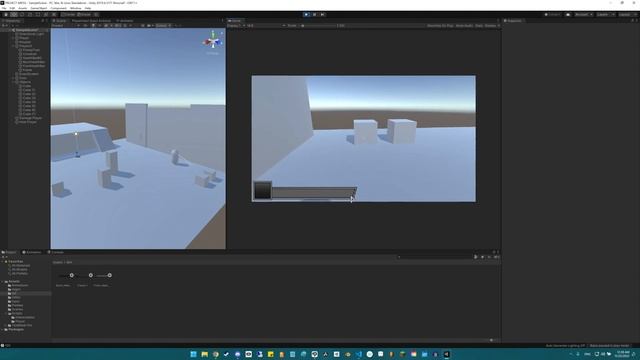Select All Materials under Favorites

(20, 265)
